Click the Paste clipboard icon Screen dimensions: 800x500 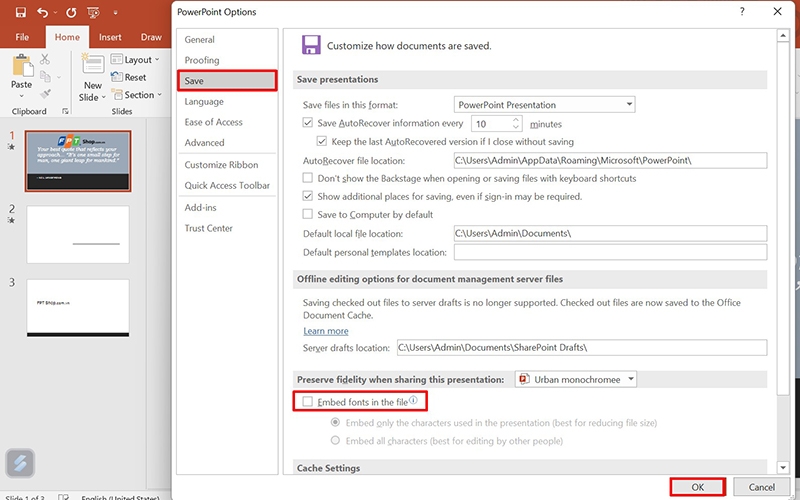22,65
